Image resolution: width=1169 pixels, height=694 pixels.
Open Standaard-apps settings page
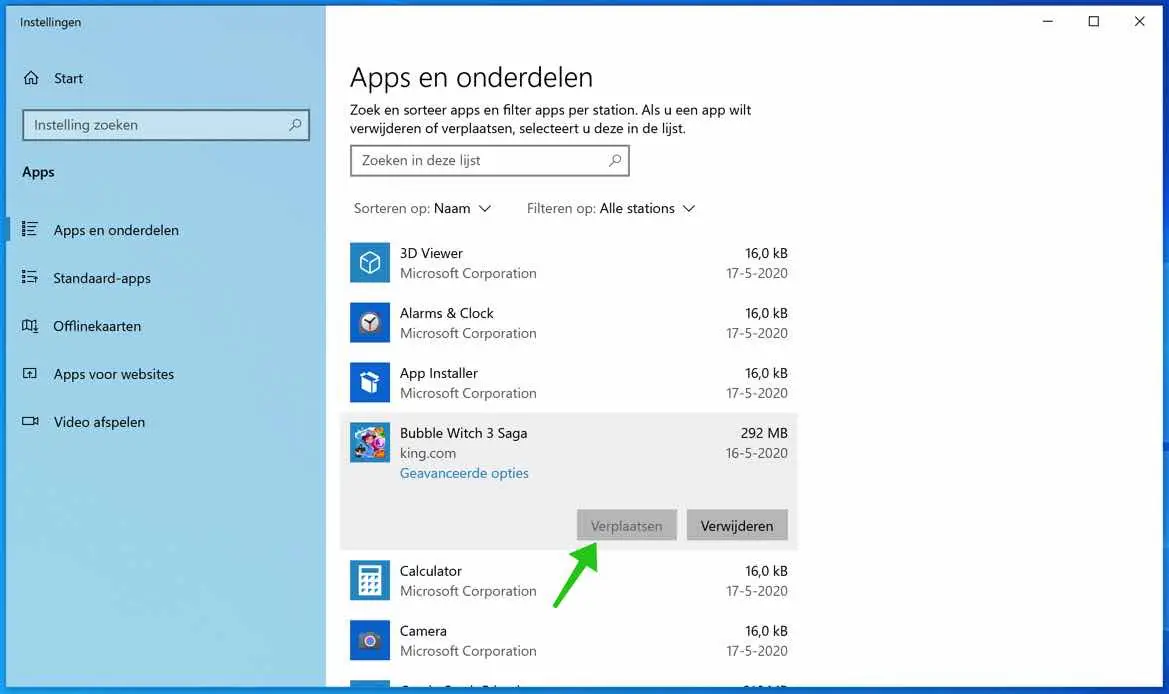[101, 278]
